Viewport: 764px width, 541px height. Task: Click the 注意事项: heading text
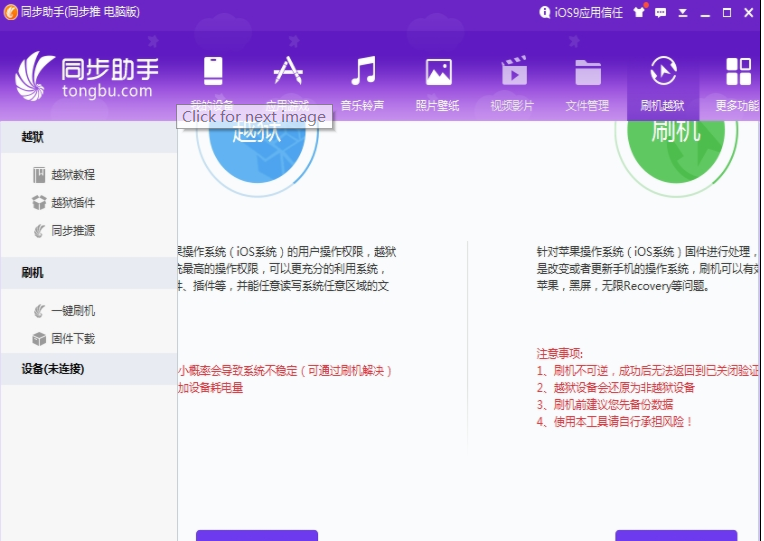coord(560,353)
